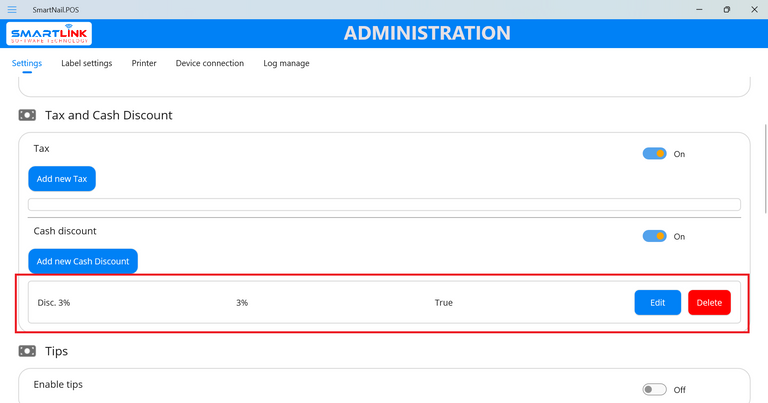Open the hamburger menu in title bar
The height and width of the screenshot is (403, 768).
12,9
